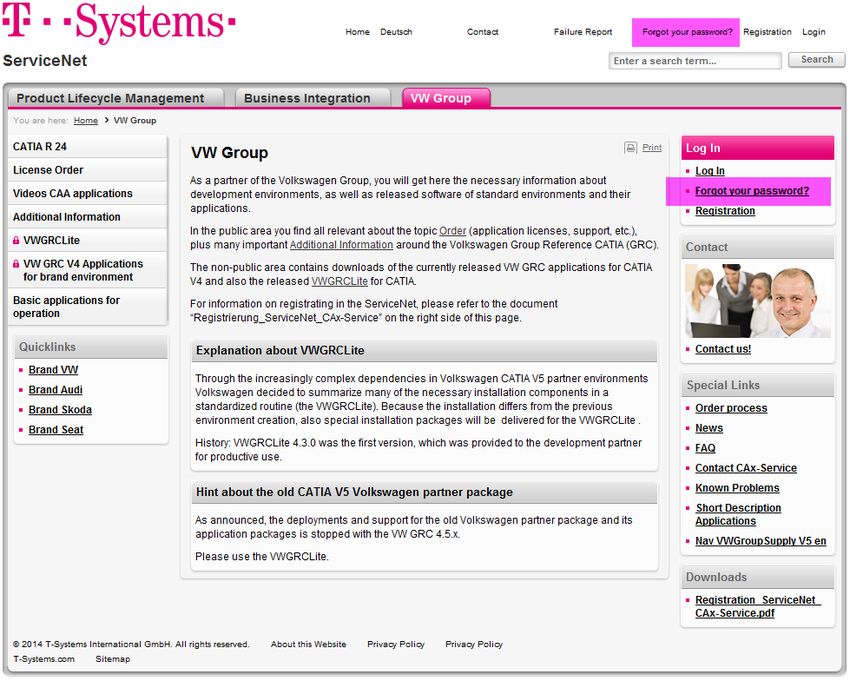Image resolution: width=850 pixels, height=681 pixels.
Task: Open the Sitemap footer link
Action: [113, 659]
